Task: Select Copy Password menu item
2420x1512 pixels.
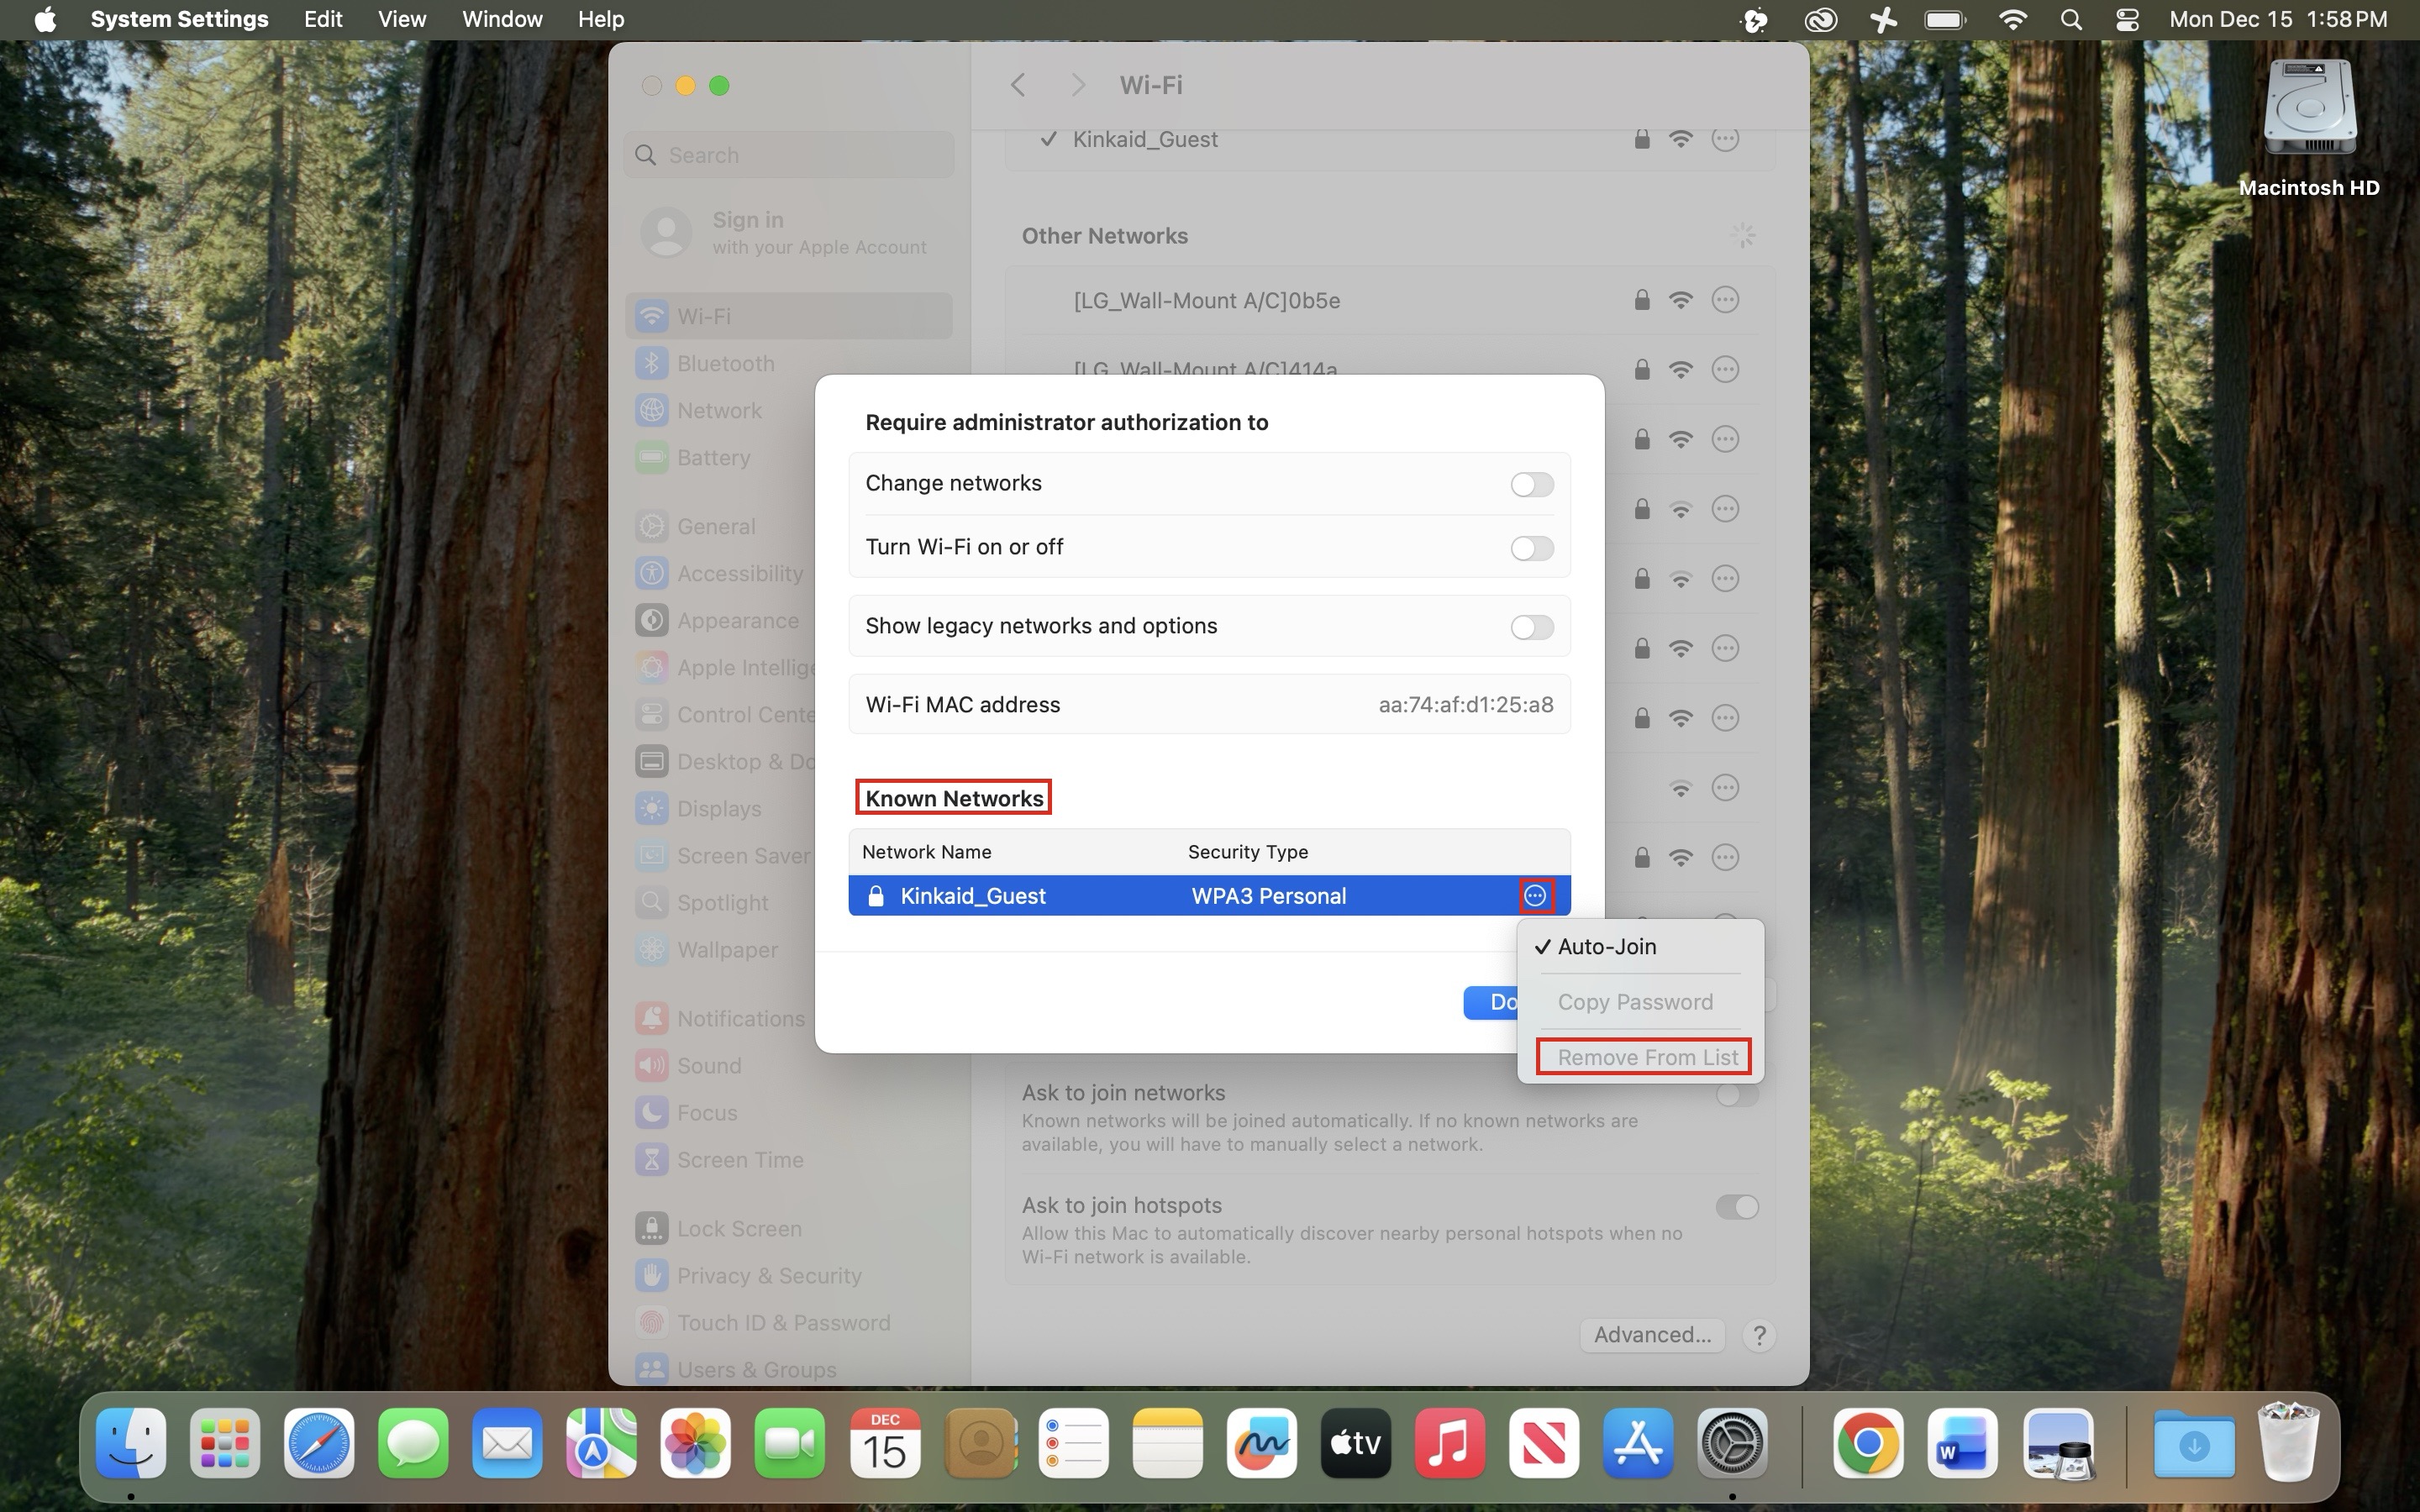Action: [1634, 1002]
